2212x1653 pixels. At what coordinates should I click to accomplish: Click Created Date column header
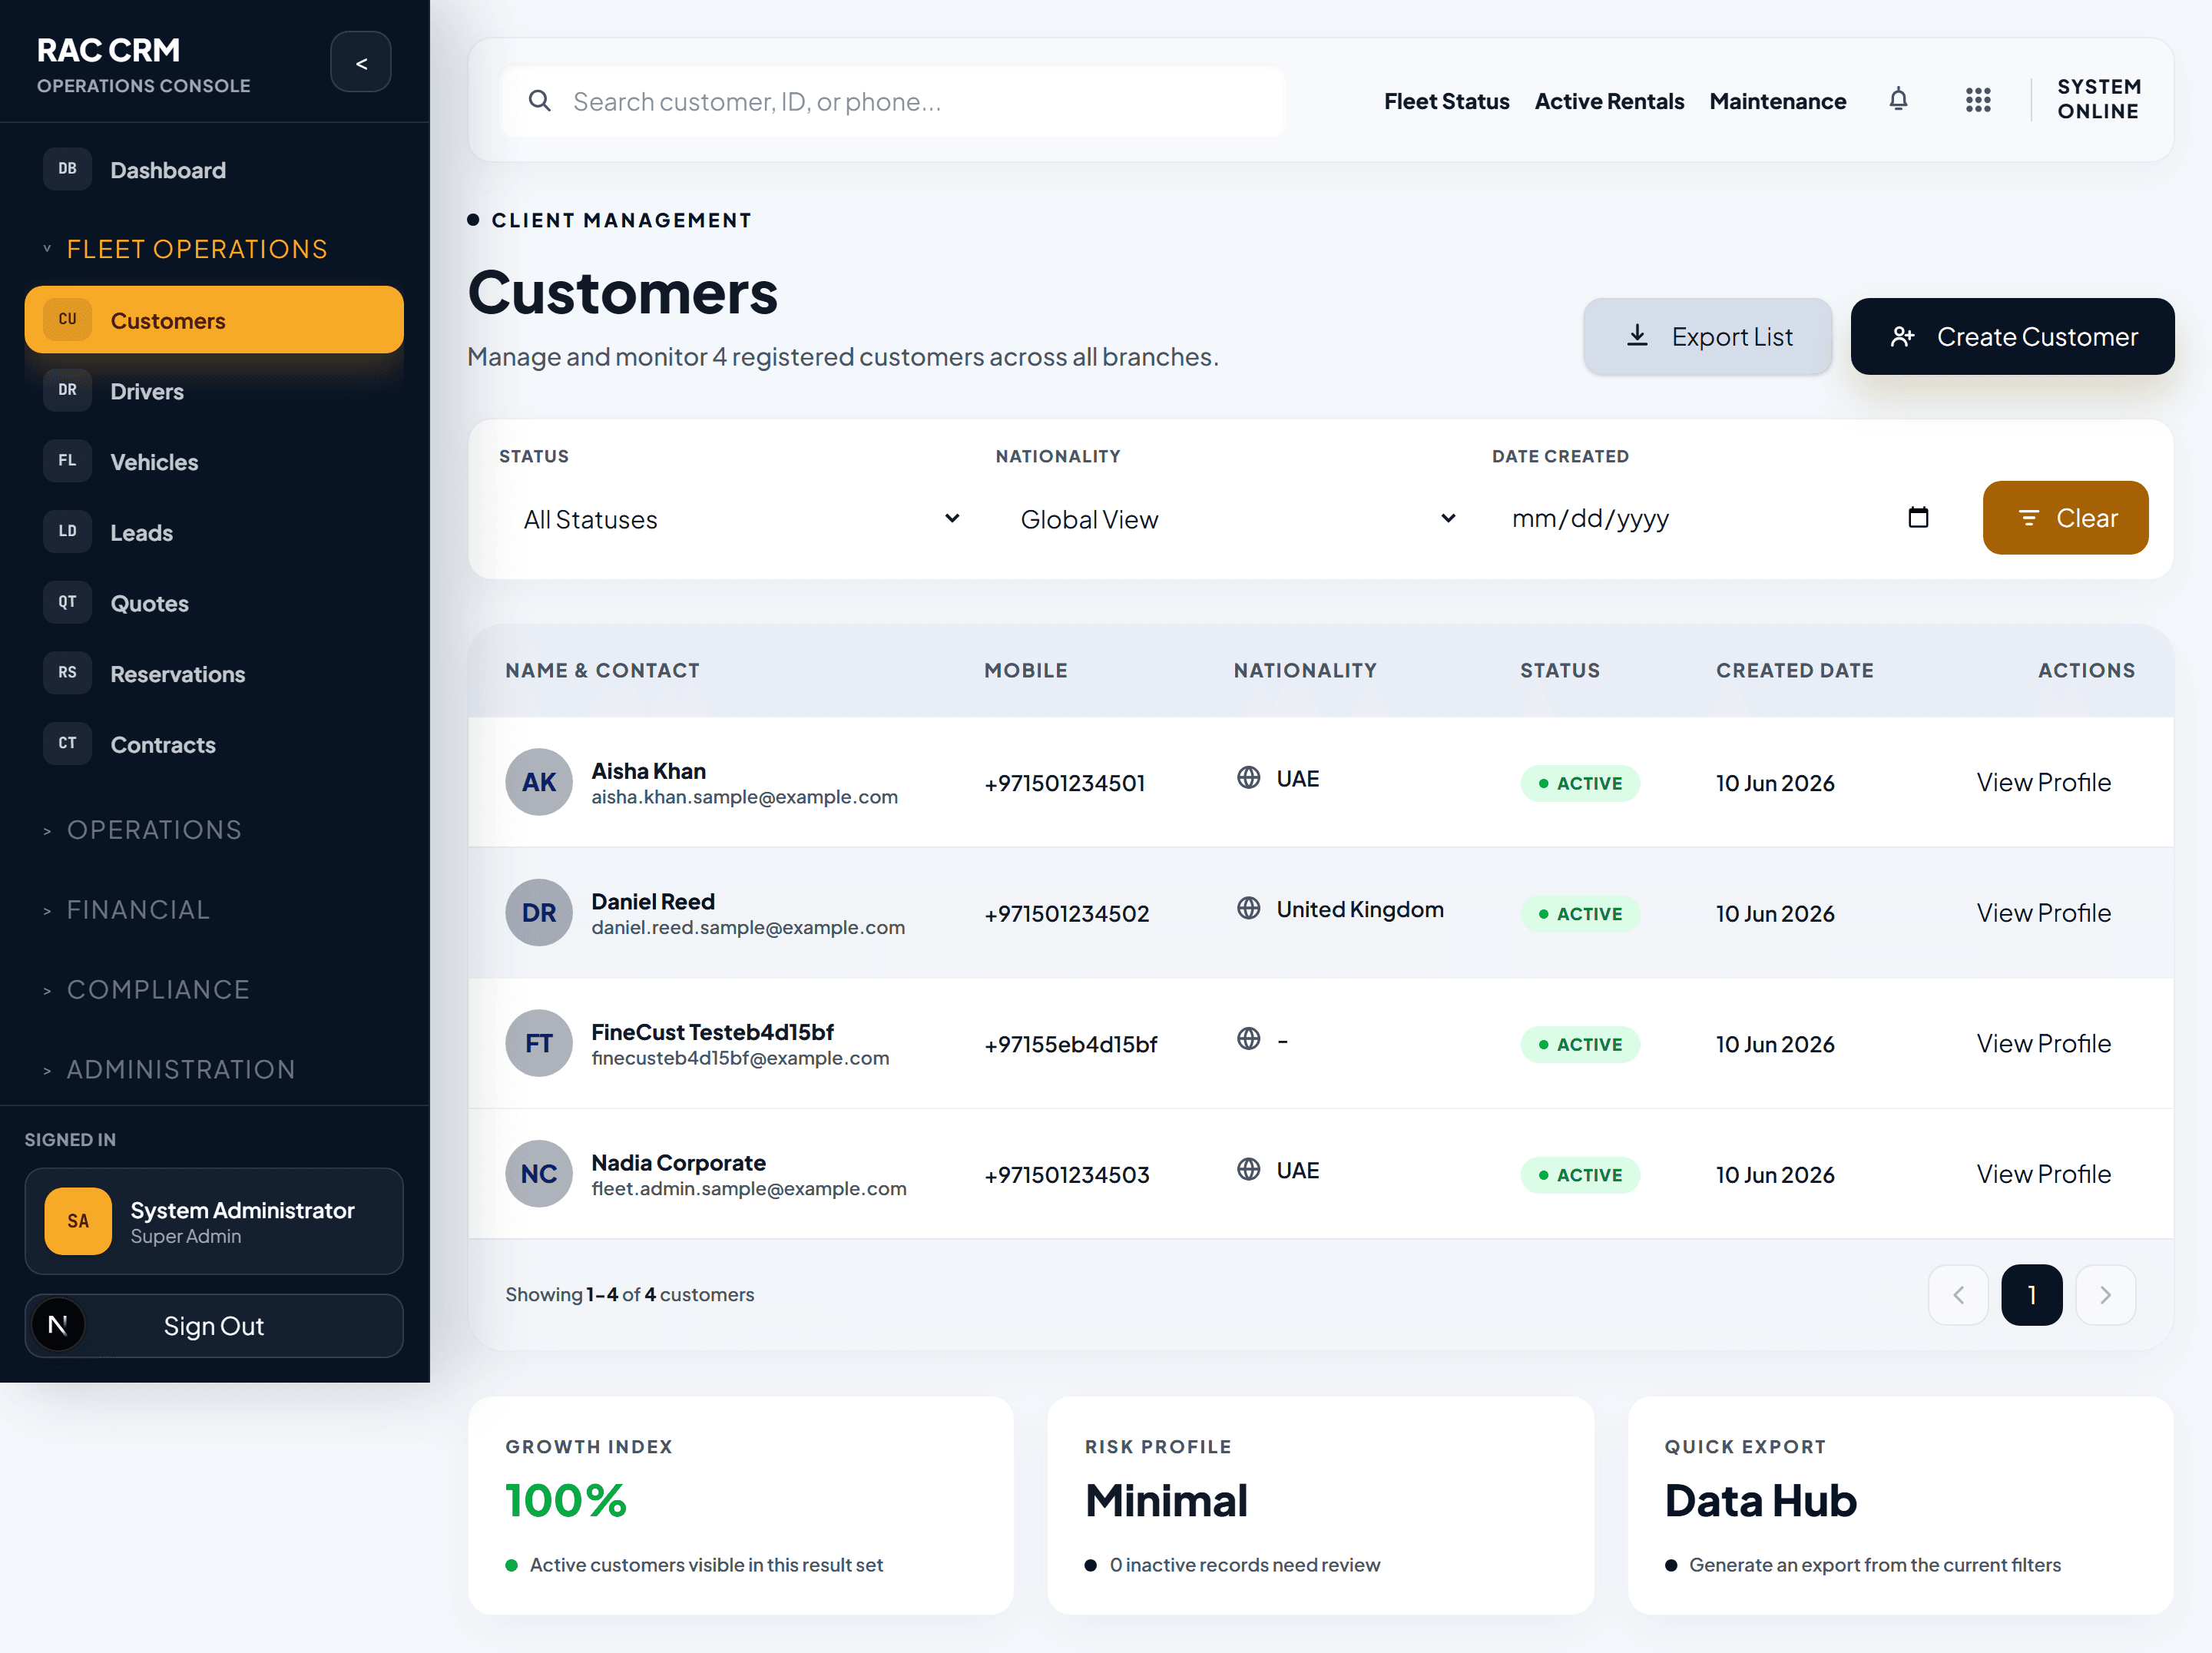1794,670
